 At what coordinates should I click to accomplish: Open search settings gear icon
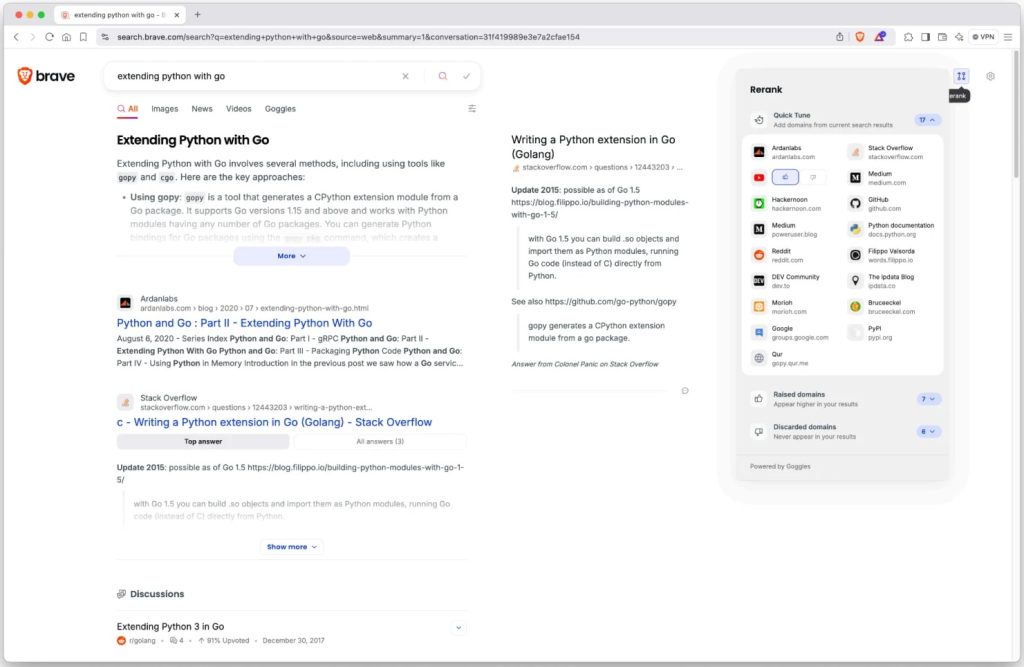(x=991, y=76)
